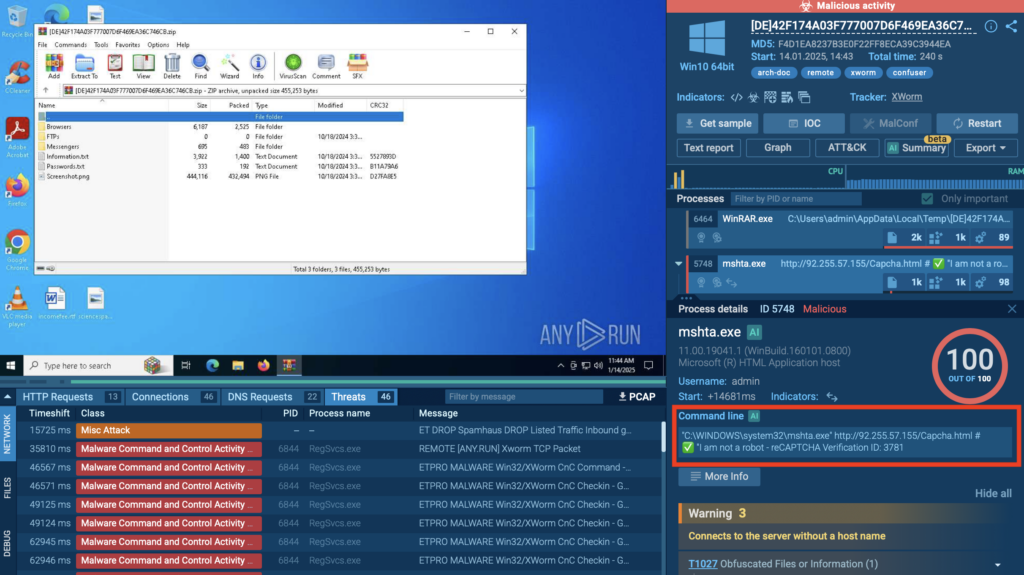
Task: Open the task info circle icon
Action: pyautogui.click(x=991, y=26)
